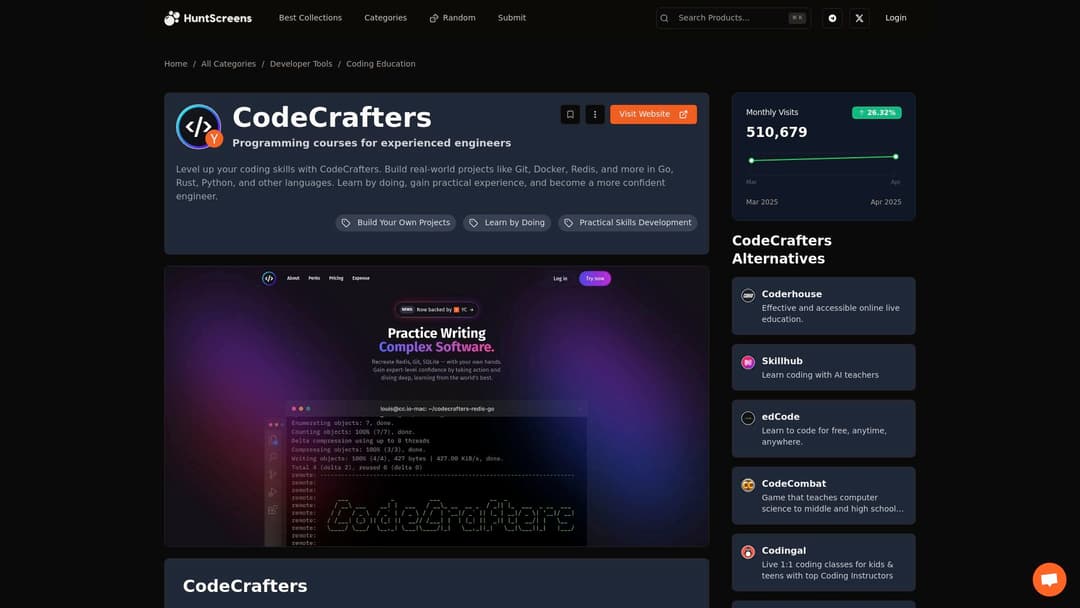Open the CodeCrafters website screenshot preview
1080x608 pixels.
(437, 406)
